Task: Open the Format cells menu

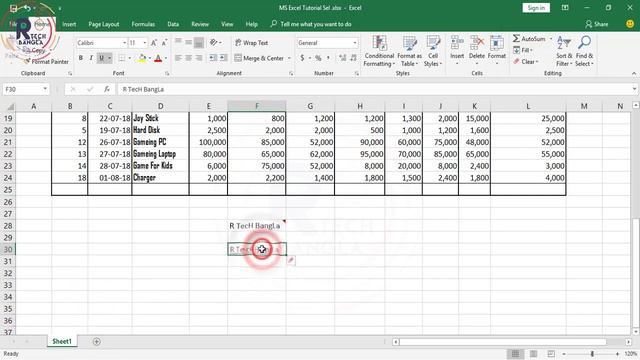Action: point(497,51)
